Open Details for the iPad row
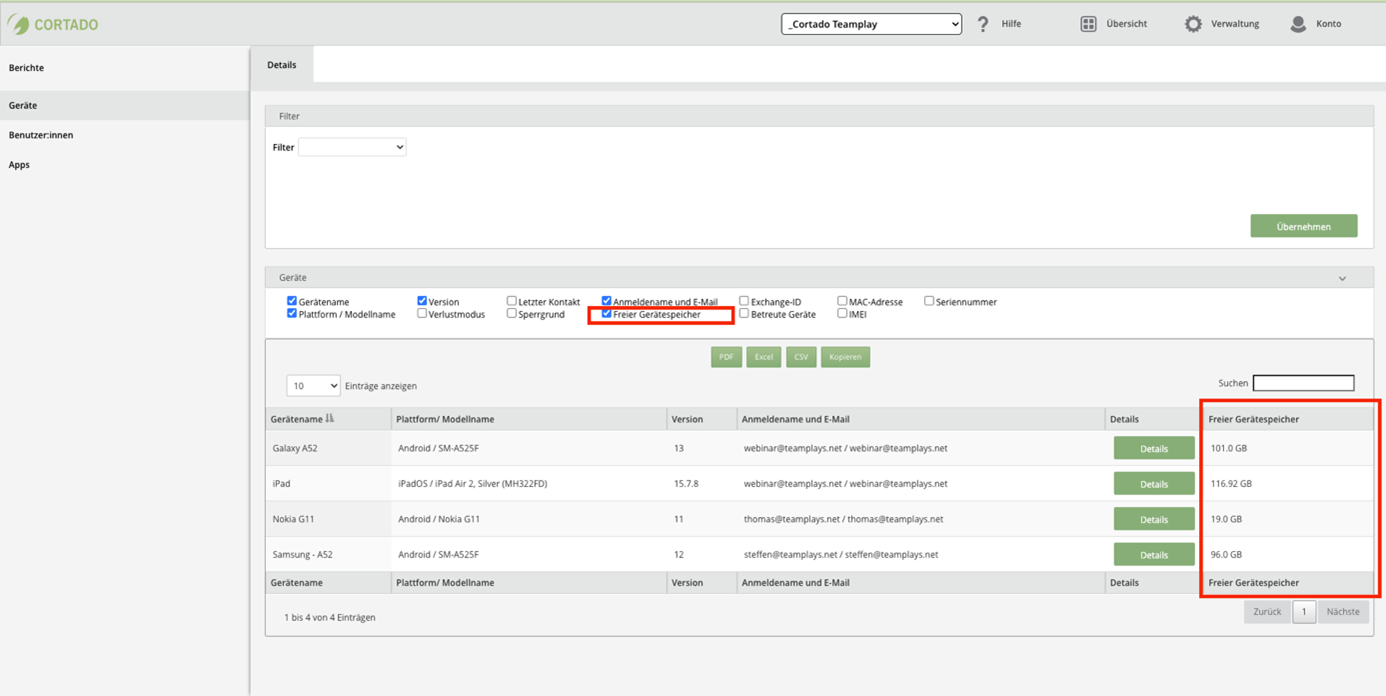 [1153, 484]
